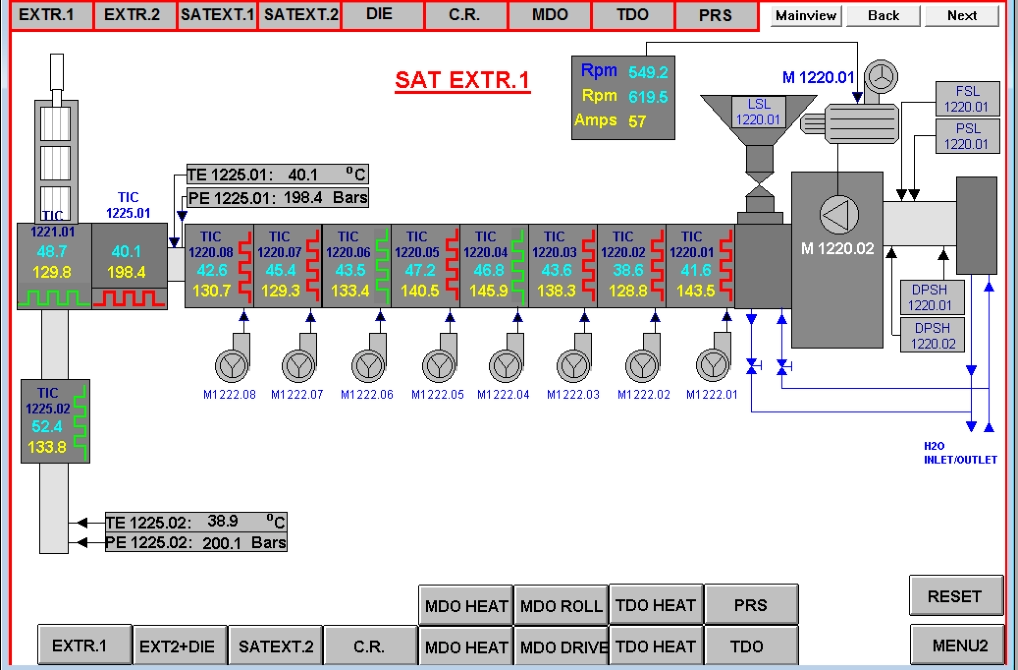Click the MDO ROLL button
This screenshot has width=1018, height=670.
point(561,605)
